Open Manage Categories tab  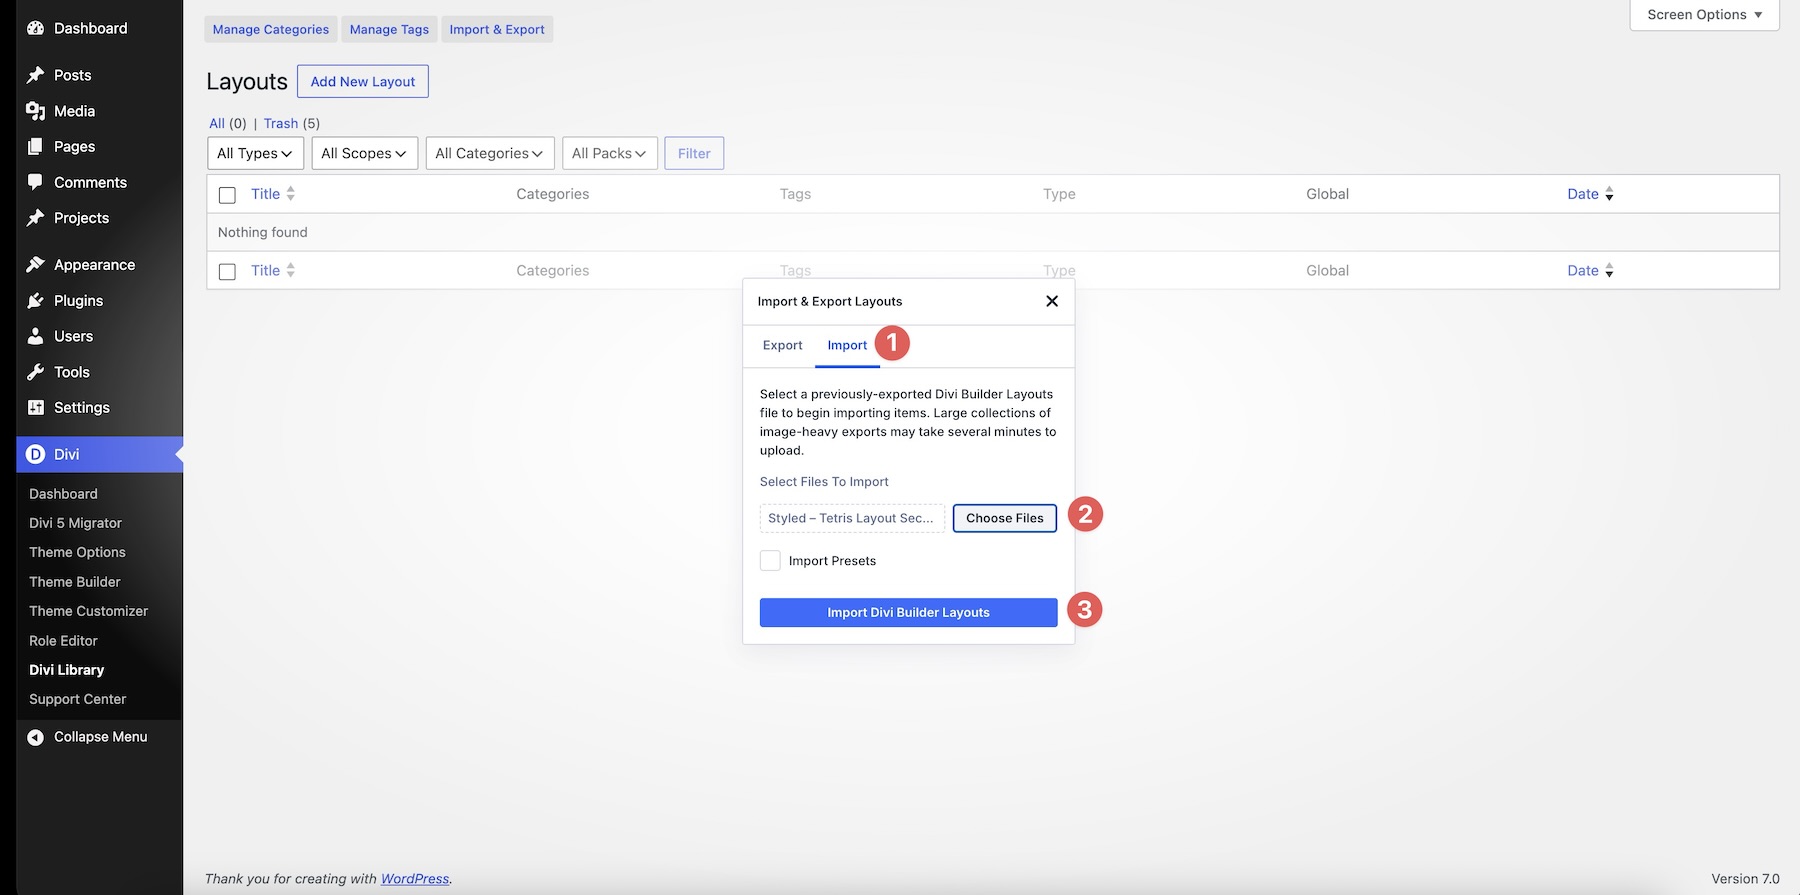tap(270, 29)
